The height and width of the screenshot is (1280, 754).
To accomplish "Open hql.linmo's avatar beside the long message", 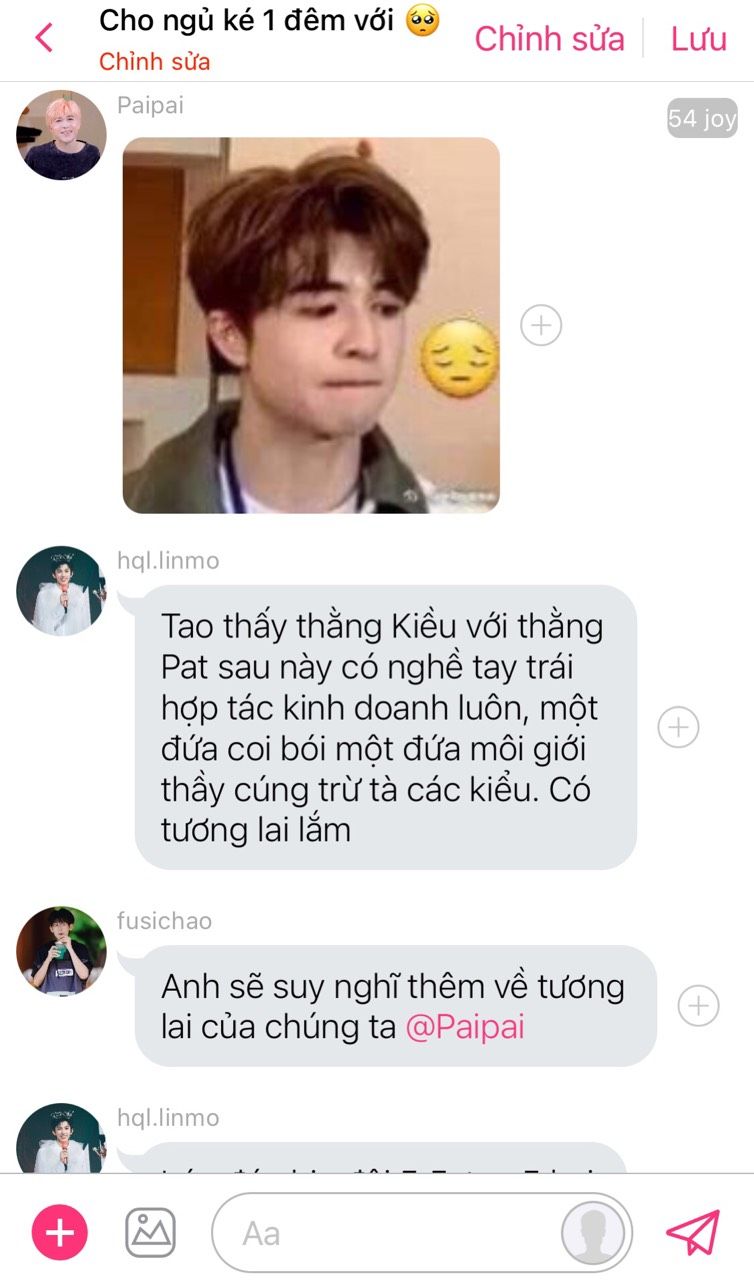I will pyautogui.click(x=61, y=590).
